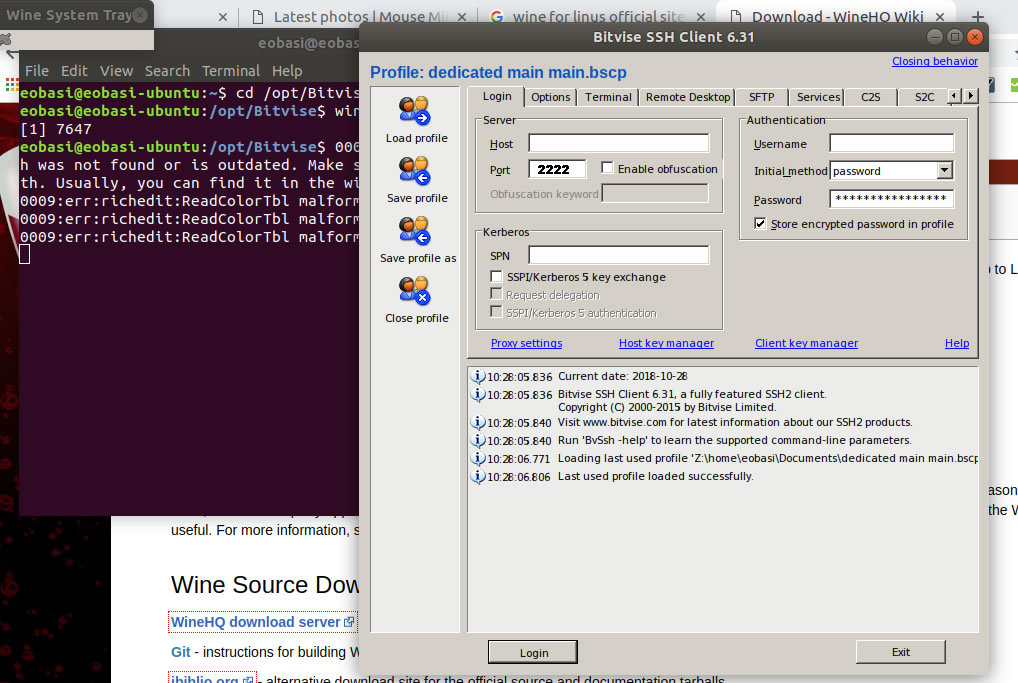Click the info icon beside Current date log entry

click(478, 377)
